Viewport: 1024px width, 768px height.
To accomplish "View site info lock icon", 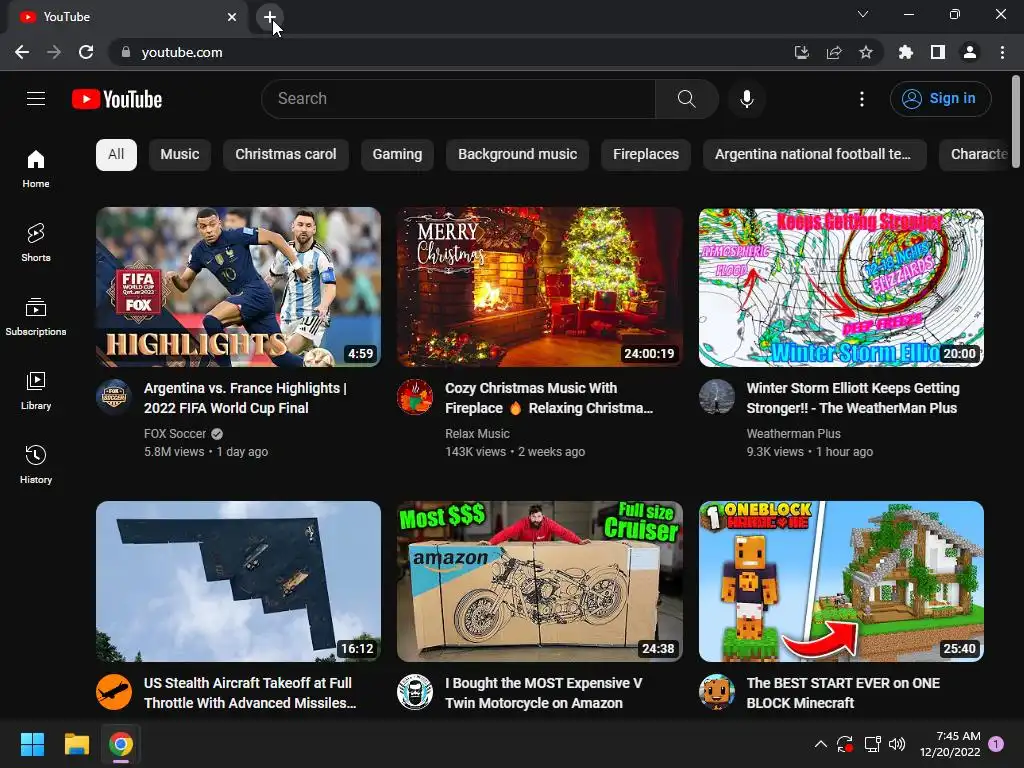I will [126, 52].
